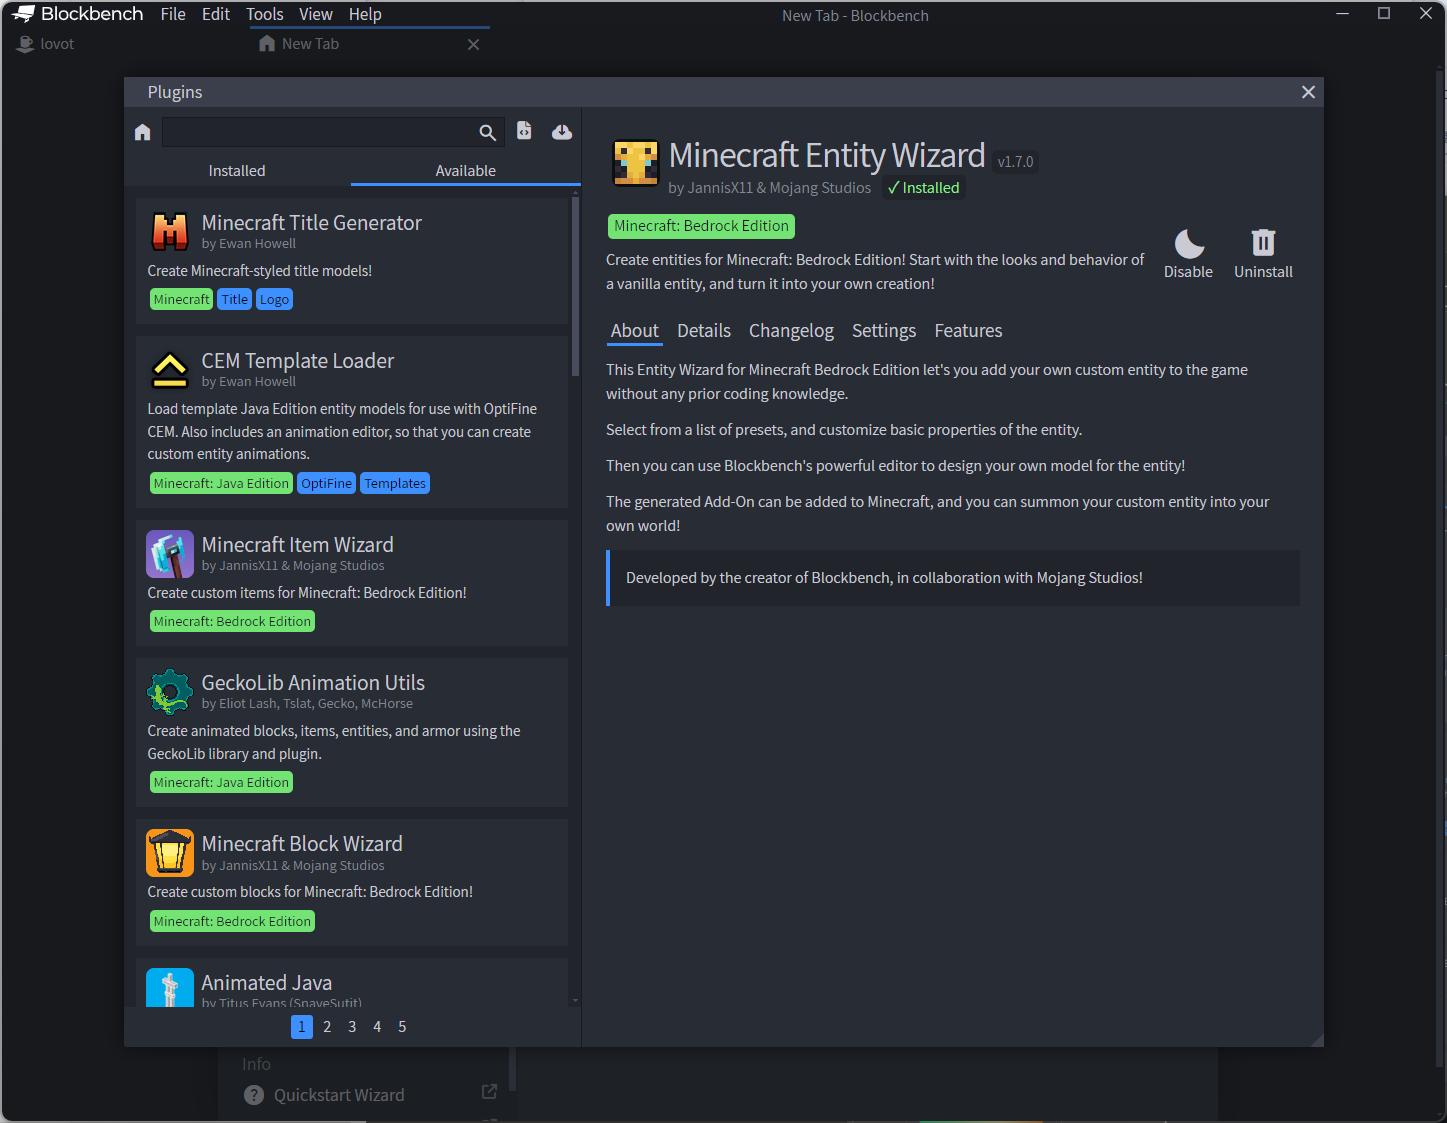Select current page 1 button

[x=302, y=1027]
